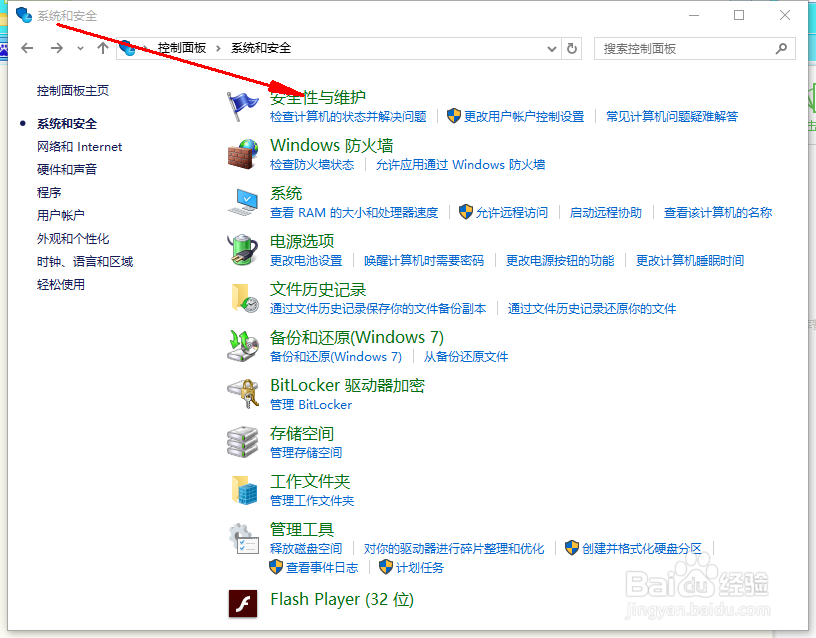The height and width of the screenshot is (638, 816).
Task: Go forward with the right arrow button
Action: (x=56, y=48)
